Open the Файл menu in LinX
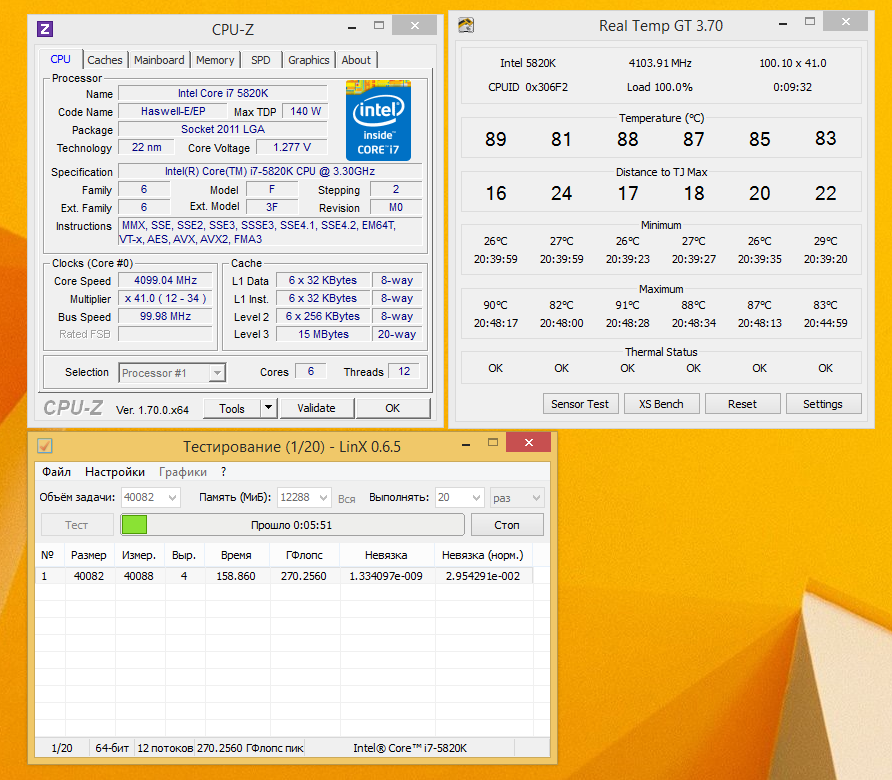Viewport: 892px width, 780px height. tap(56, 472)
